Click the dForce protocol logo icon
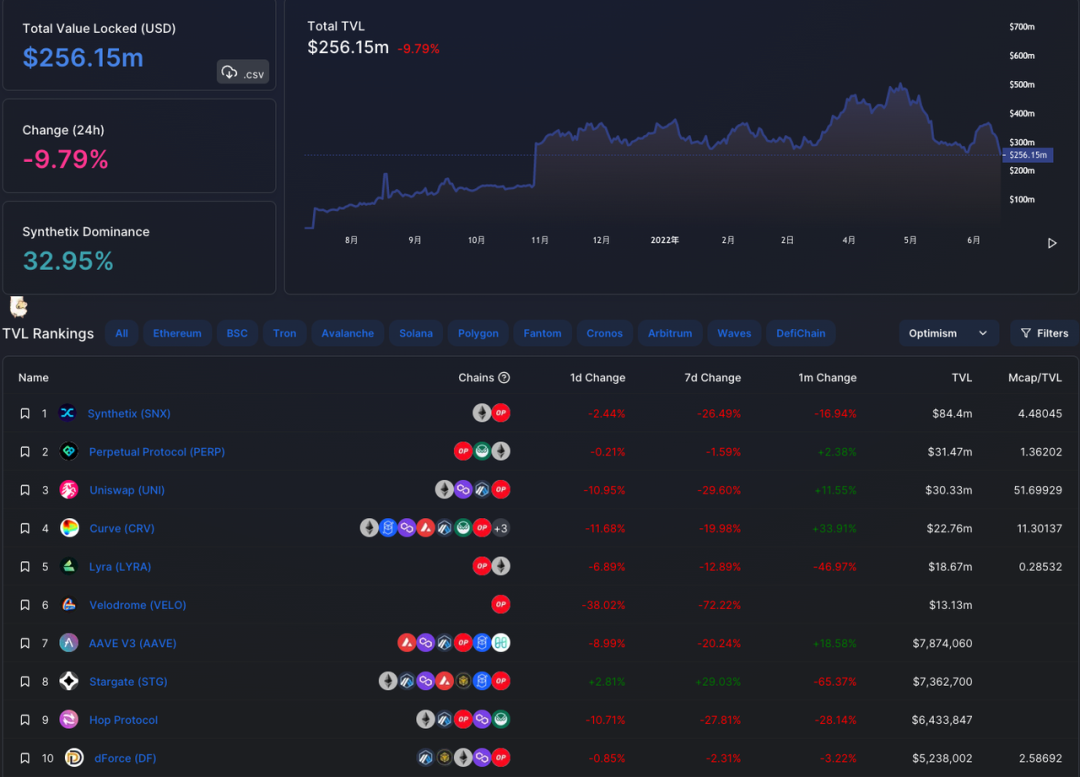 (74, 758)
